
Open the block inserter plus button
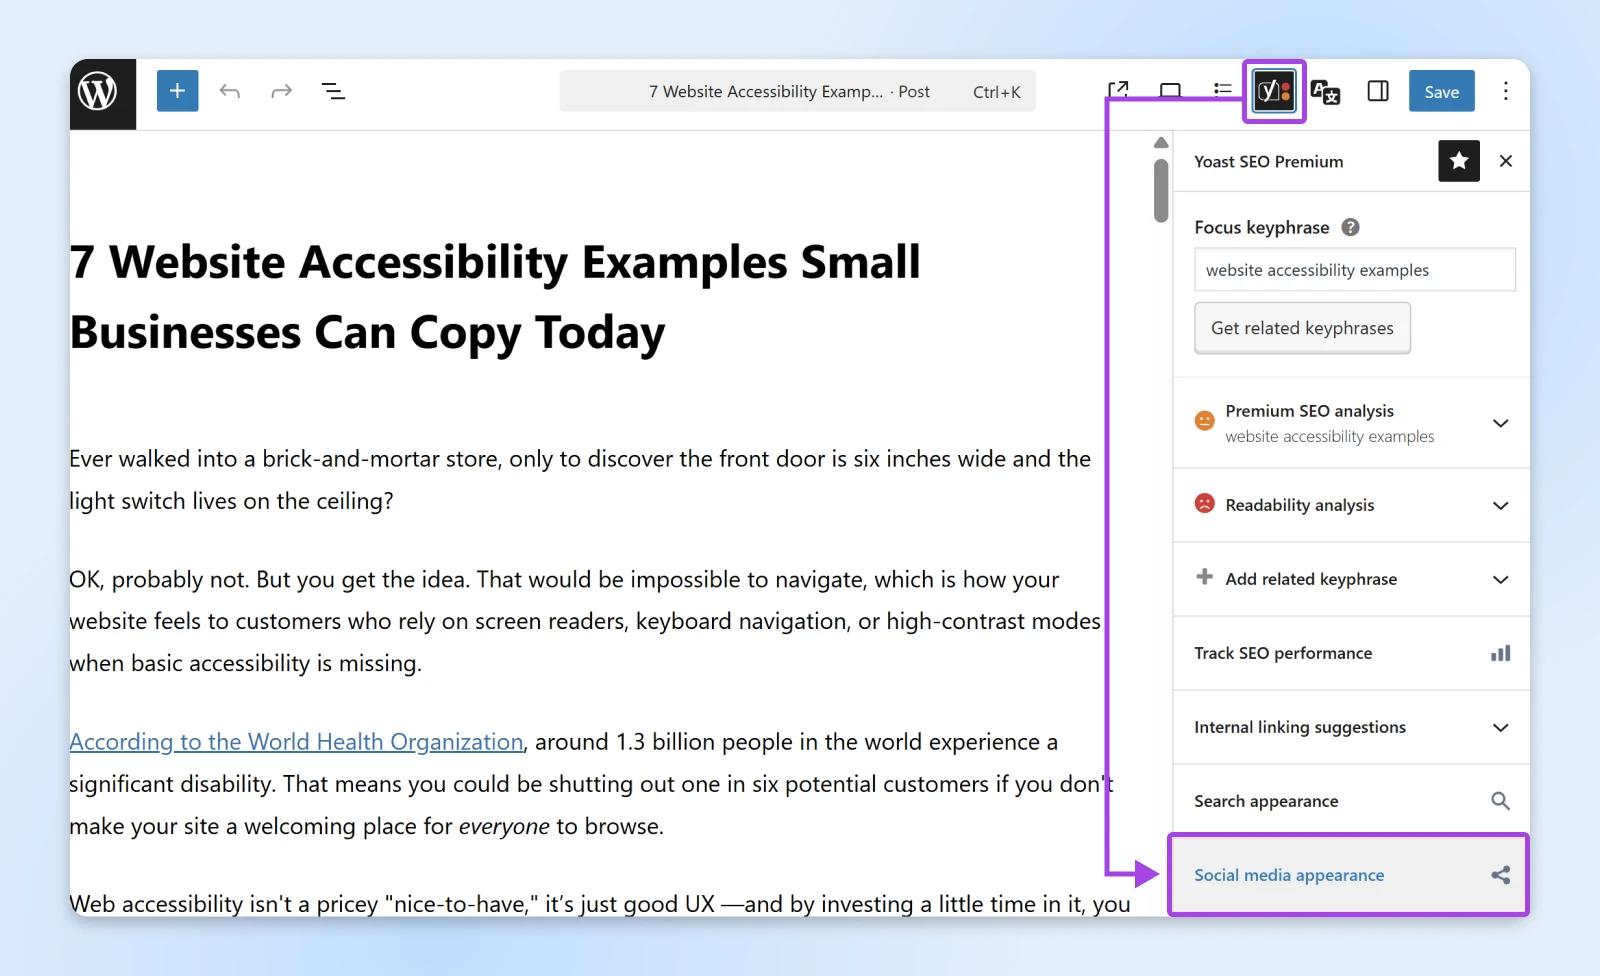click(177, 91)
